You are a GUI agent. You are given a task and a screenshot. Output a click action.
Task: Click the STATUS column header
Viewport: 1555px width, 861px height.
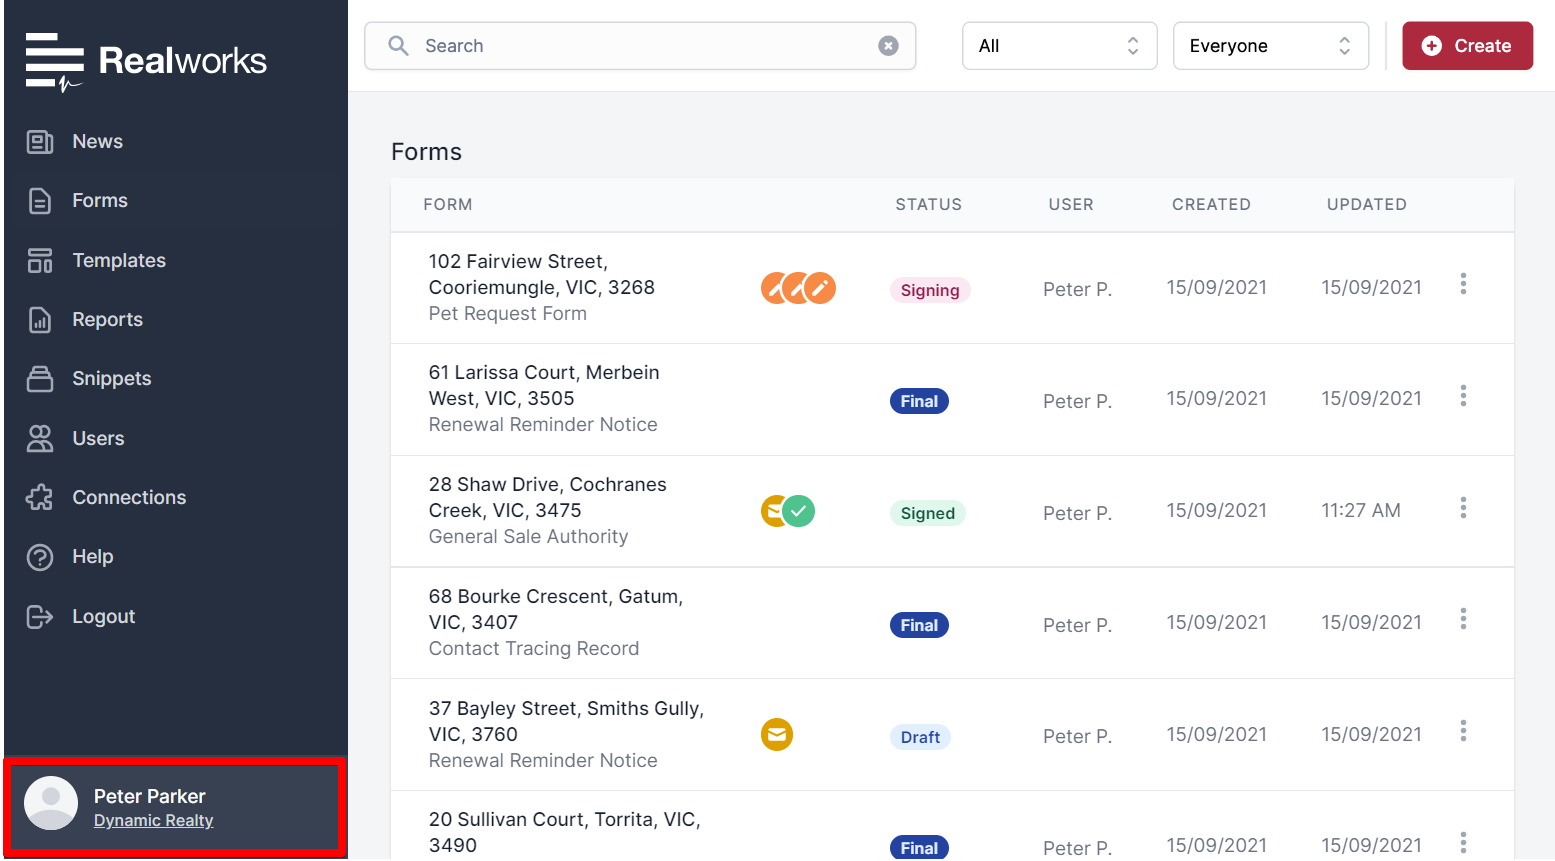[929, 205]
